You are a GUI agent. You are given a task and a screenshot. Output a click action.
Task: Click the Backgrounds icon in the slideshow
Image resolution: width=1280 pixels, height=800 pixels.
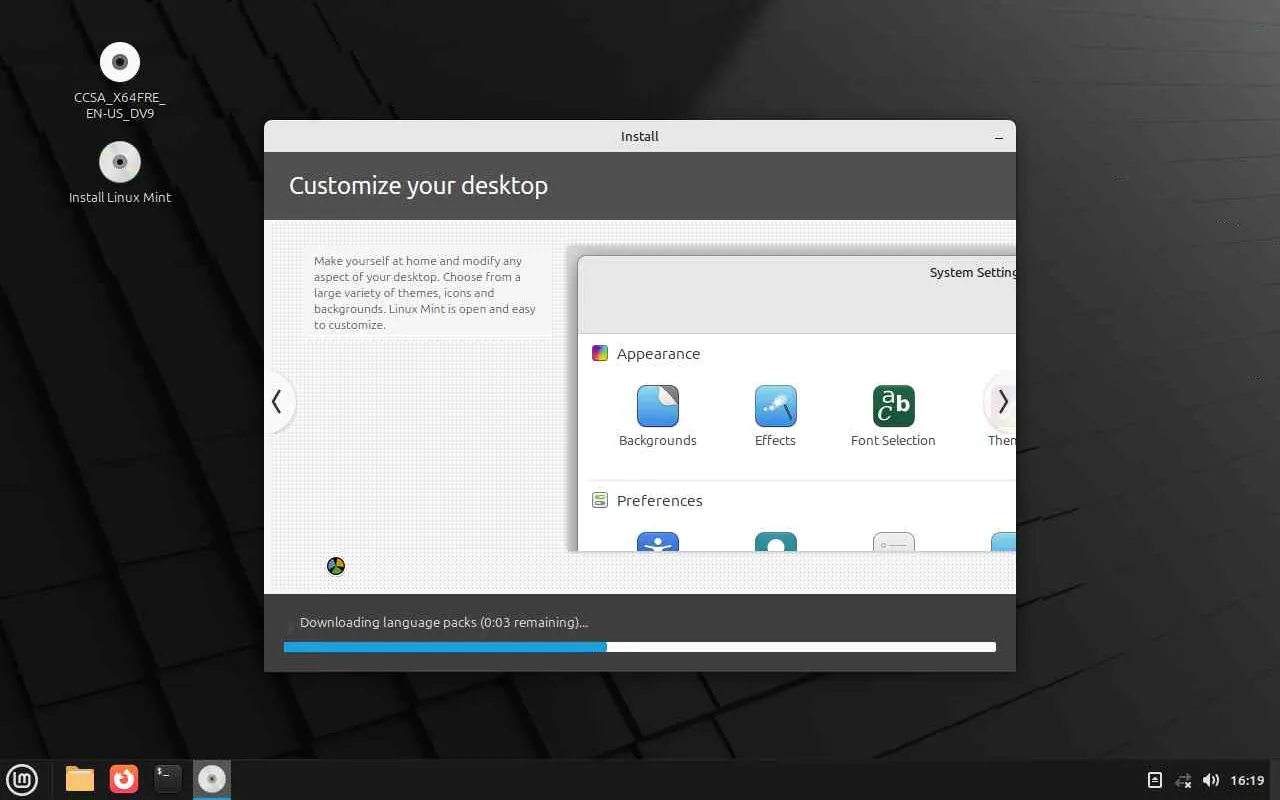point(658,406)
